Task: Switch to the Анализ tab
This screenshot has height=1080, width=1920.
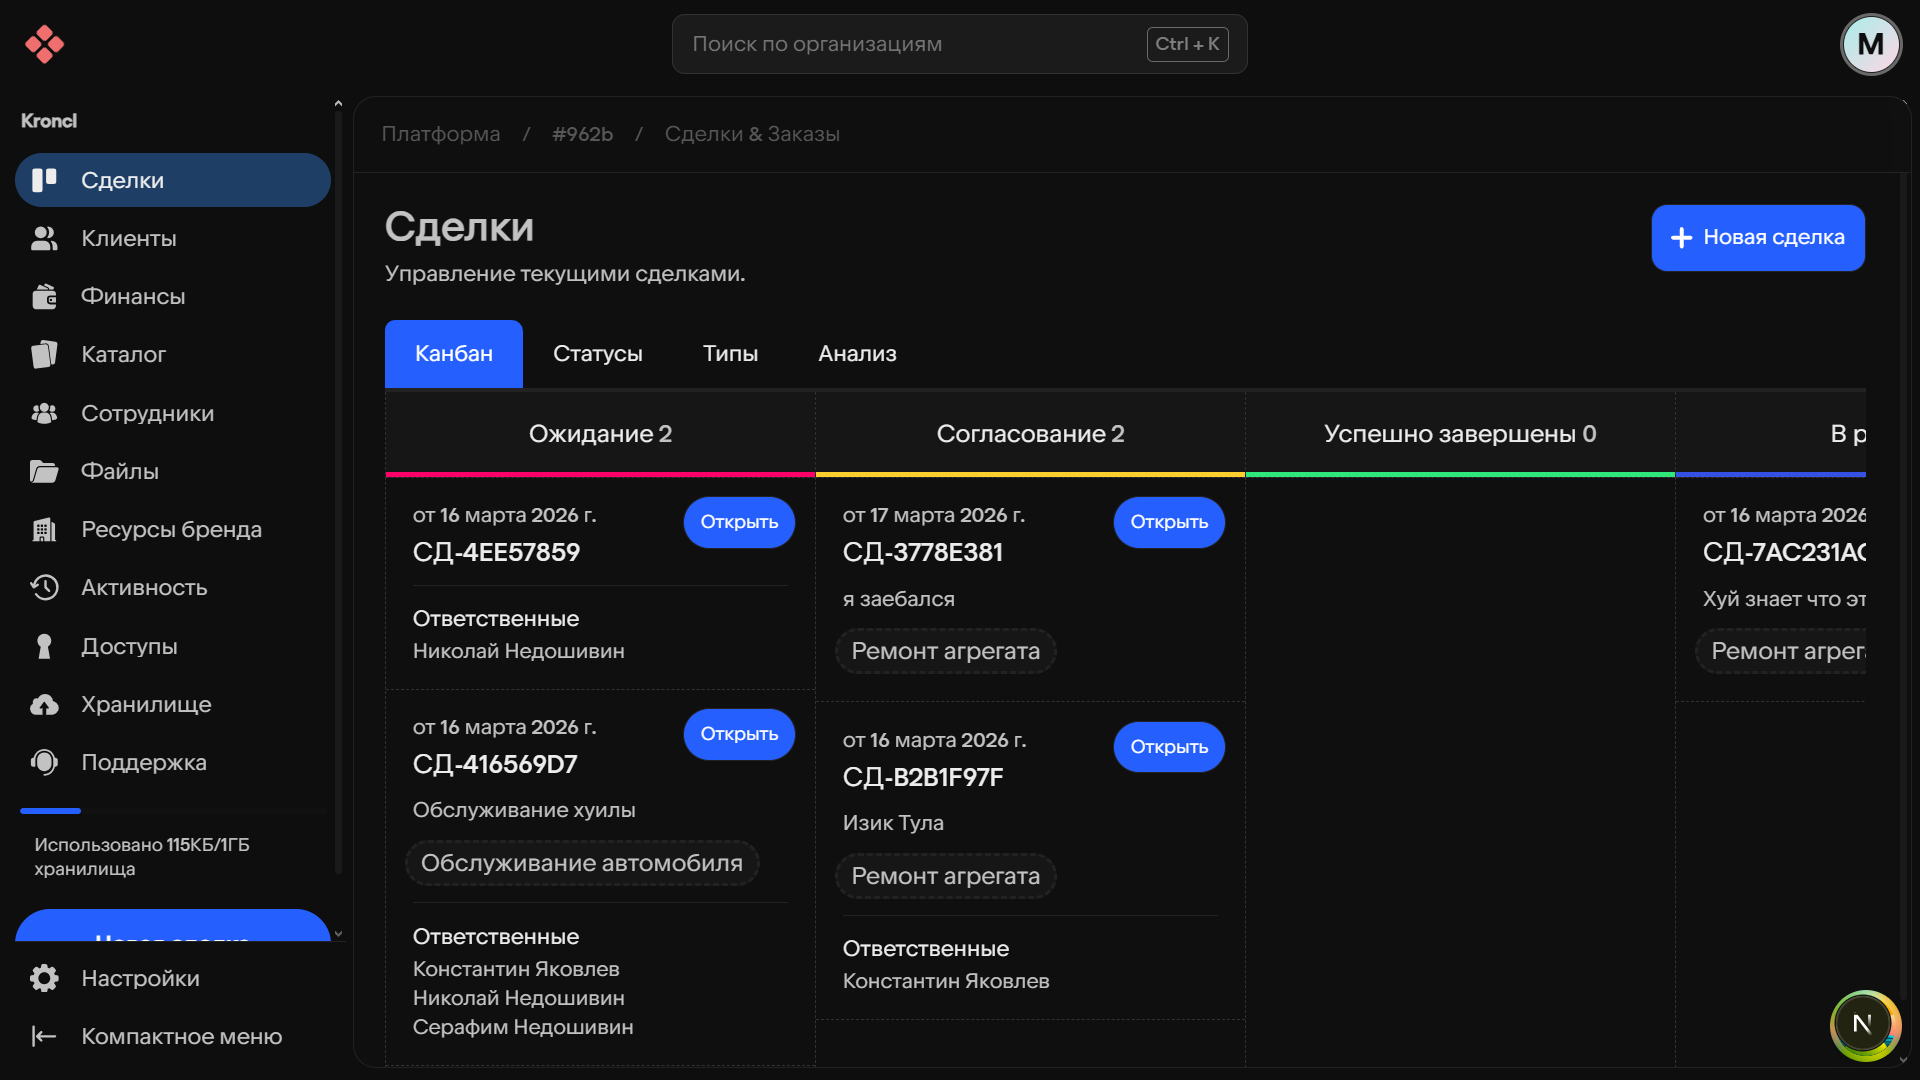Action: click(857, 354)
